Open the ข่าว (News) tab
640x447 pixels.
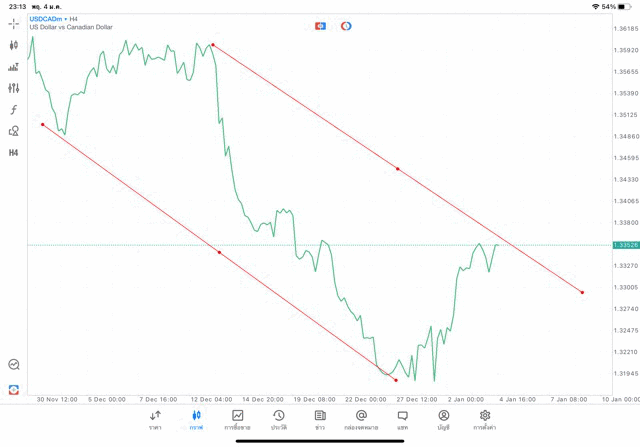320,419
